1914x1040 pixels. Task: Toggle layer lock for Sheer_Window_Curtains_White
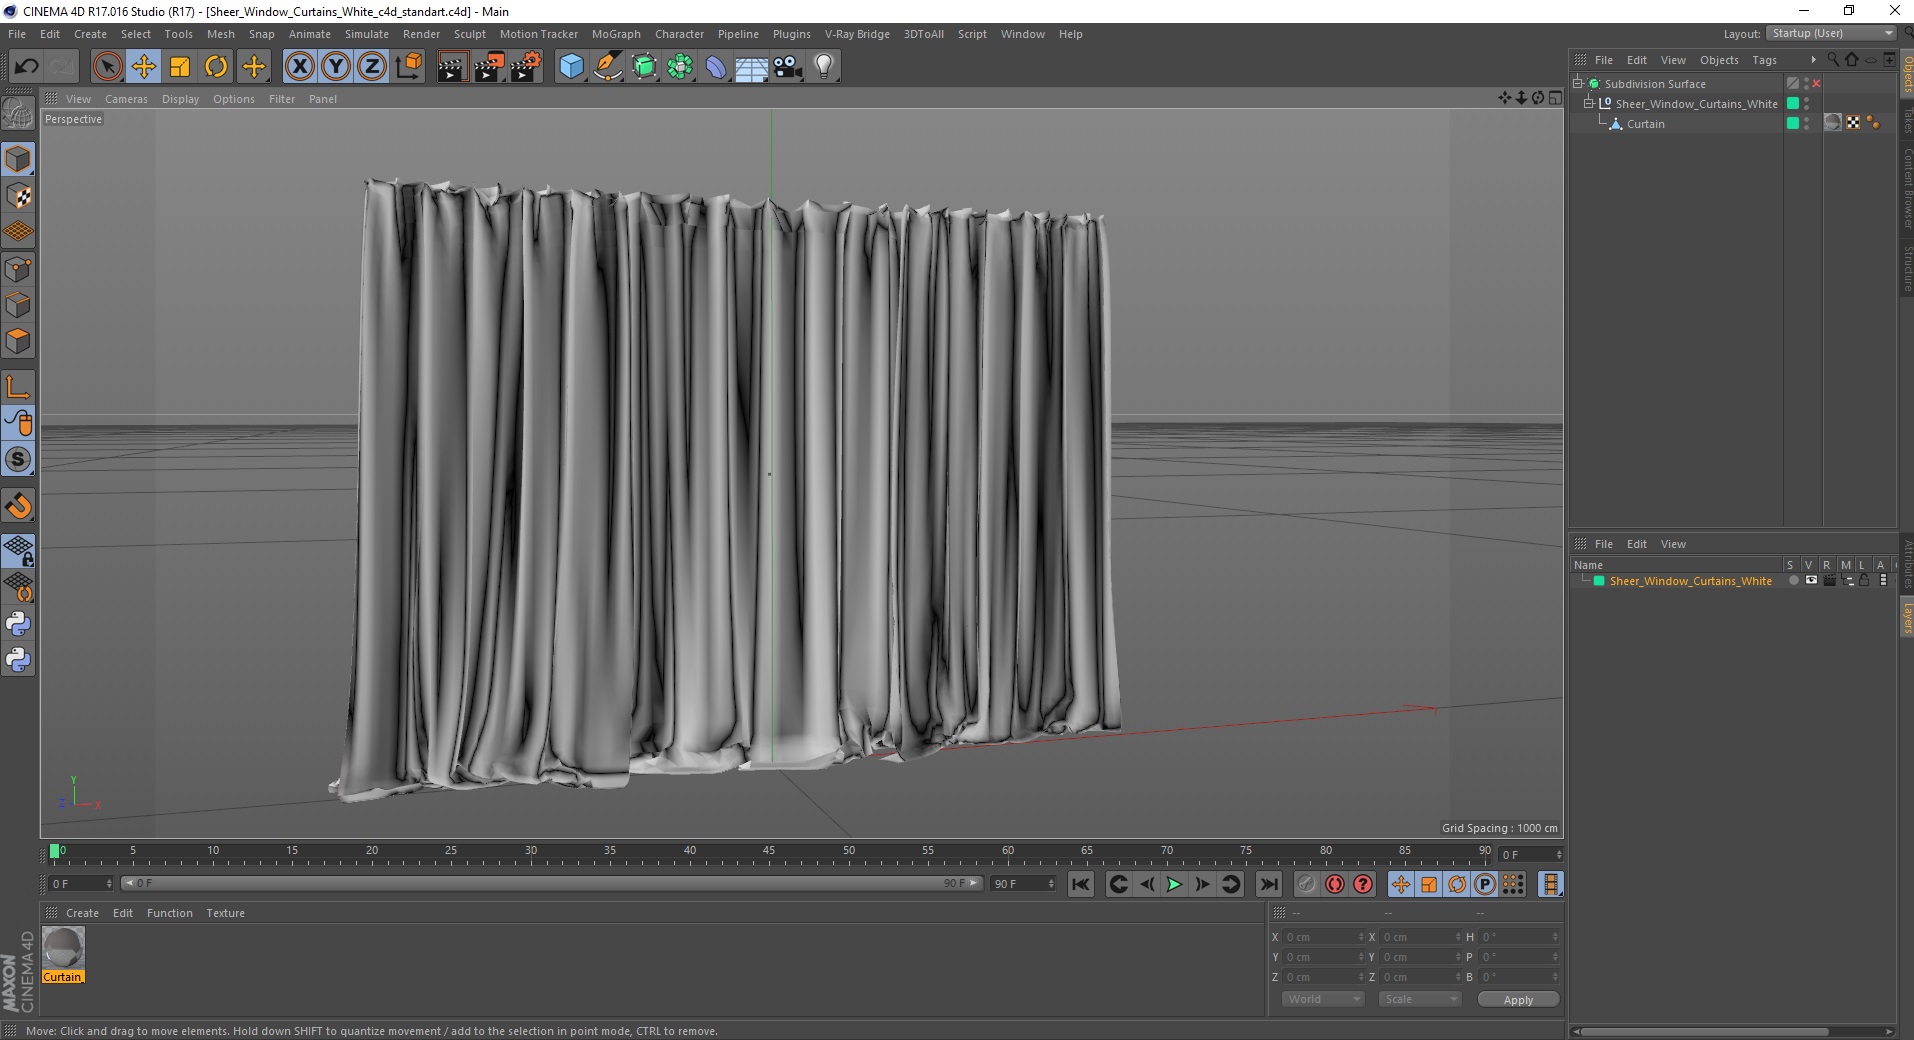click(1864, 580)
